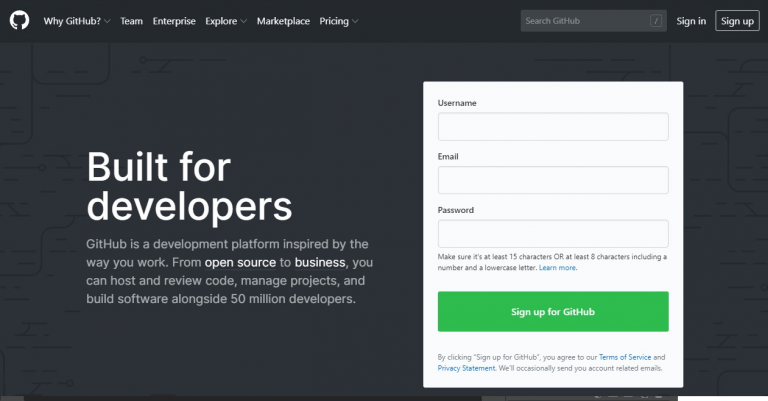The width and height of the screenshot is (768, 401).
Task: Select the Username input field
Action: click(553, 127)
